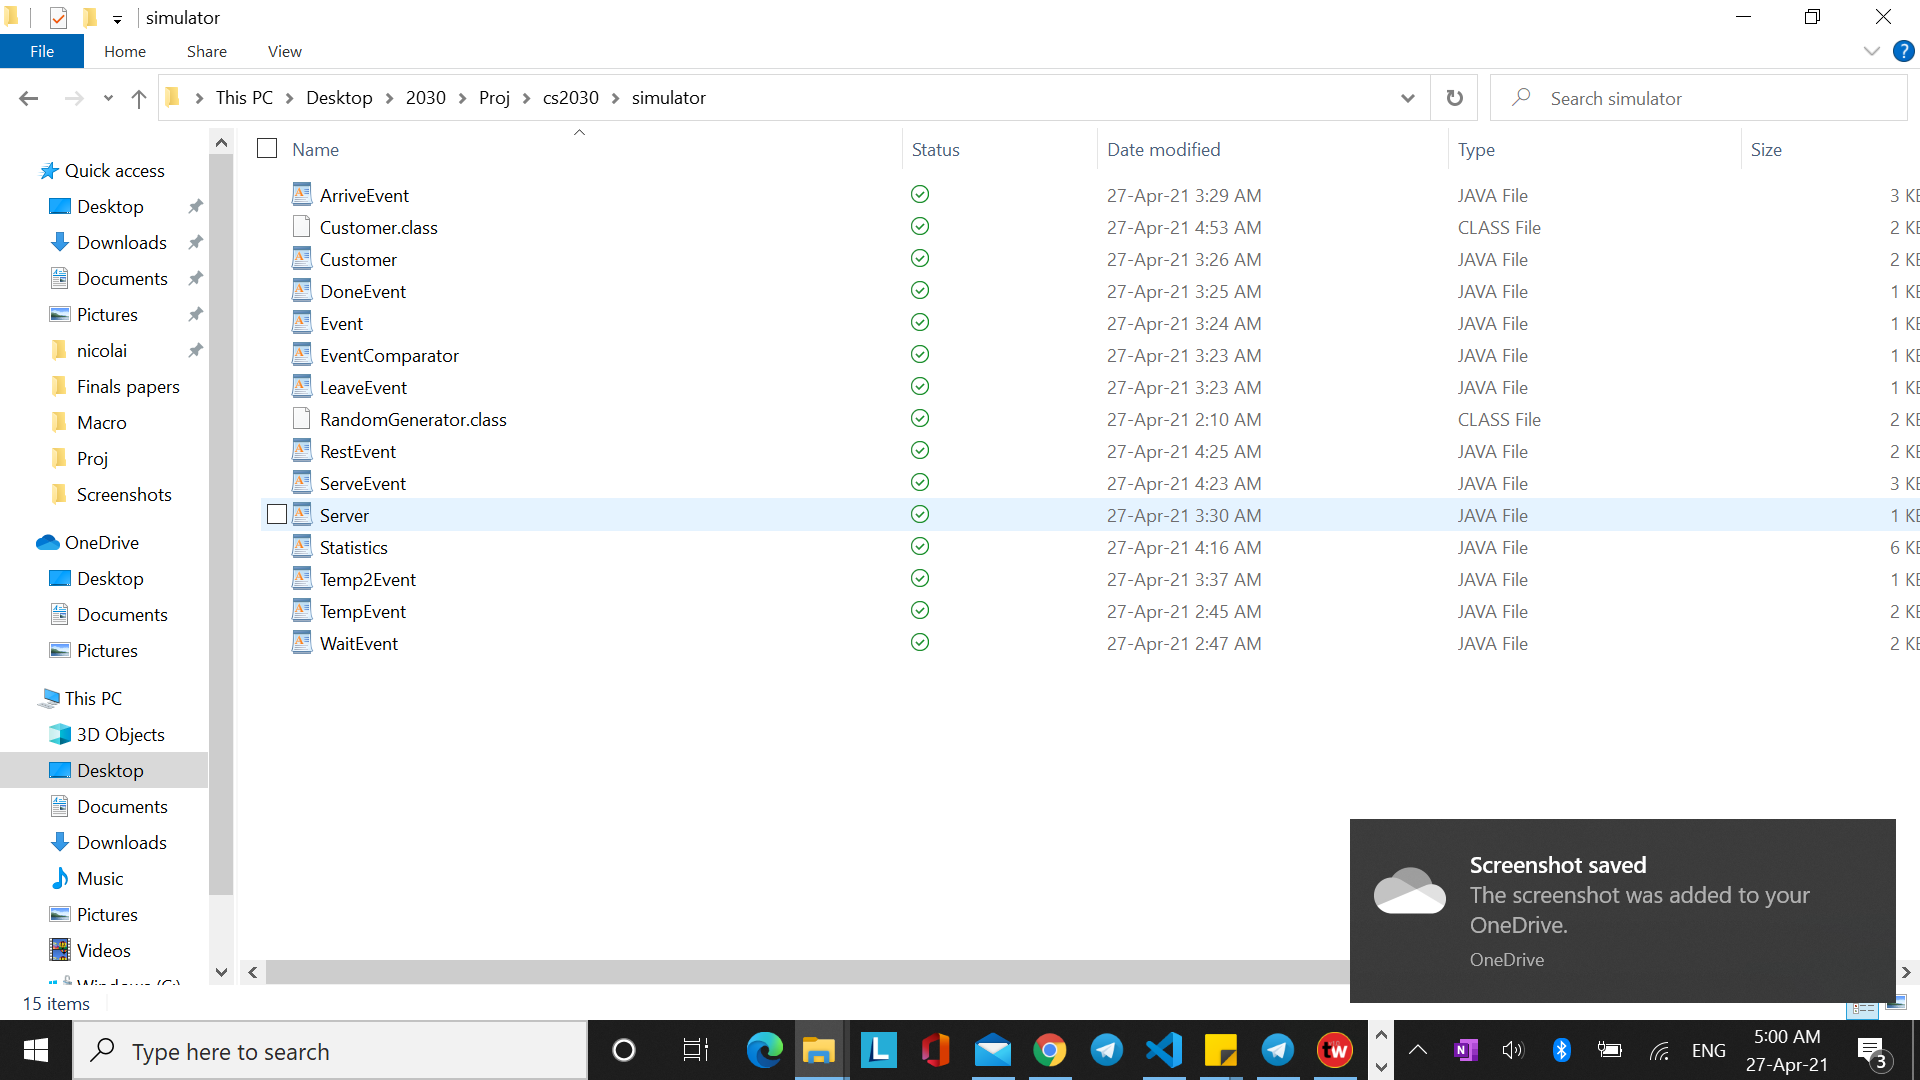Open the recent locations dropdown arrow
The width and height of the screenshot is (1920, 1080).
point(108,98)
